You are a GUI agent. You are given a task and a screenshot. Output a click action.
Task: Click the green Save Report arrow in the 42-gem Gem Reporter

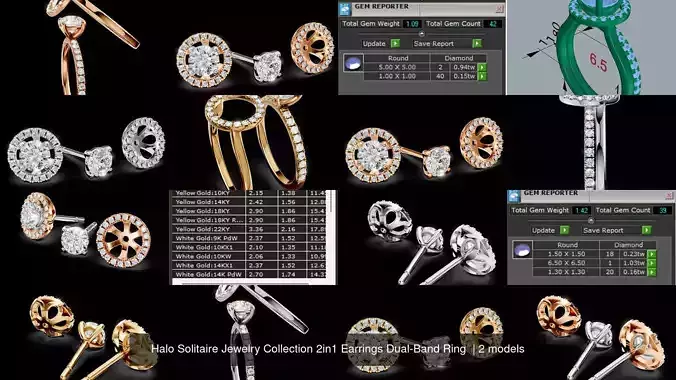477,43
